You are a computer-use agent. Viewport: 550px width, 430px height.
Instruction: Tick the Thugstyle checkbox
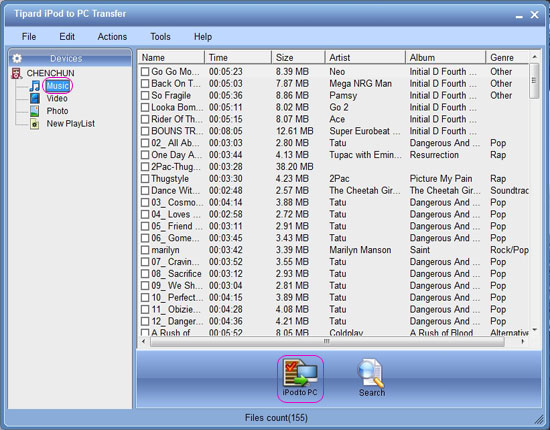click(145, 179)
